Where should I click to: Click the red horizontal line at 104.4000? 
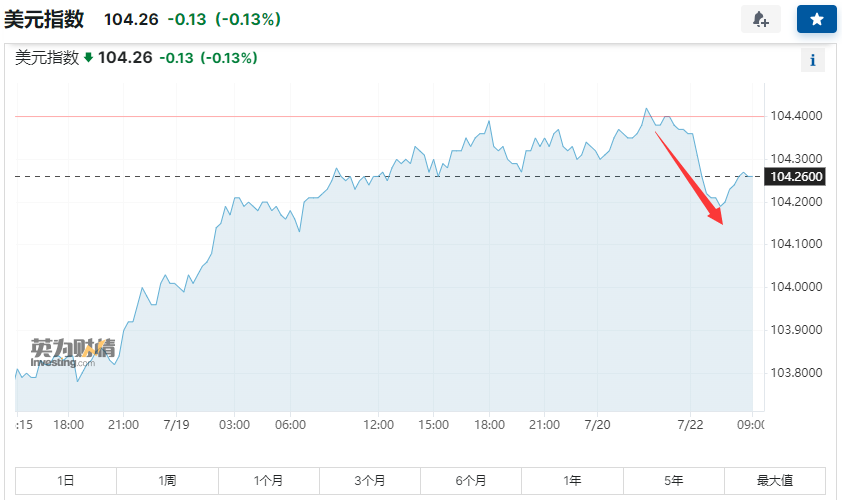click(300, 116)
